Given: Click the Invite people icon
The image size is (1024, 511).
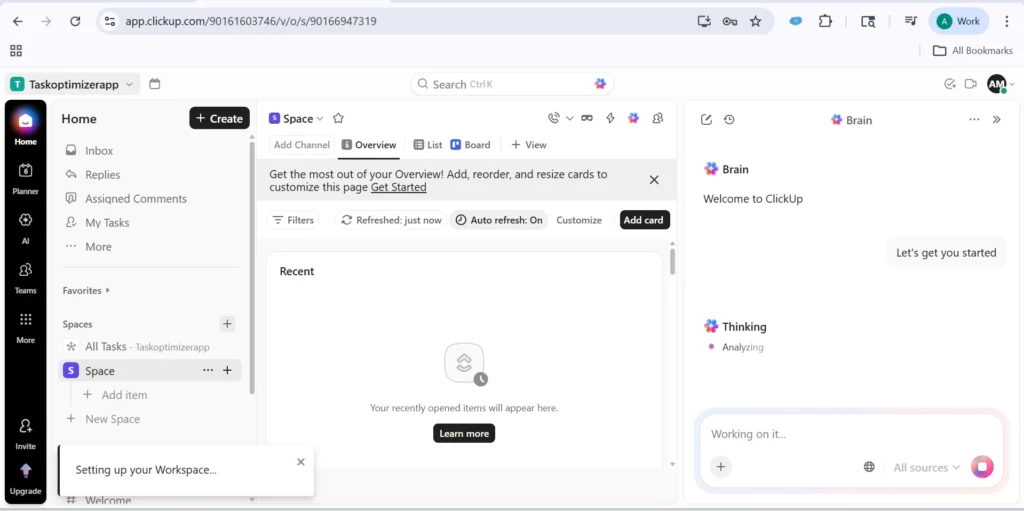Looking at the screenshot, I should (25, 427).
